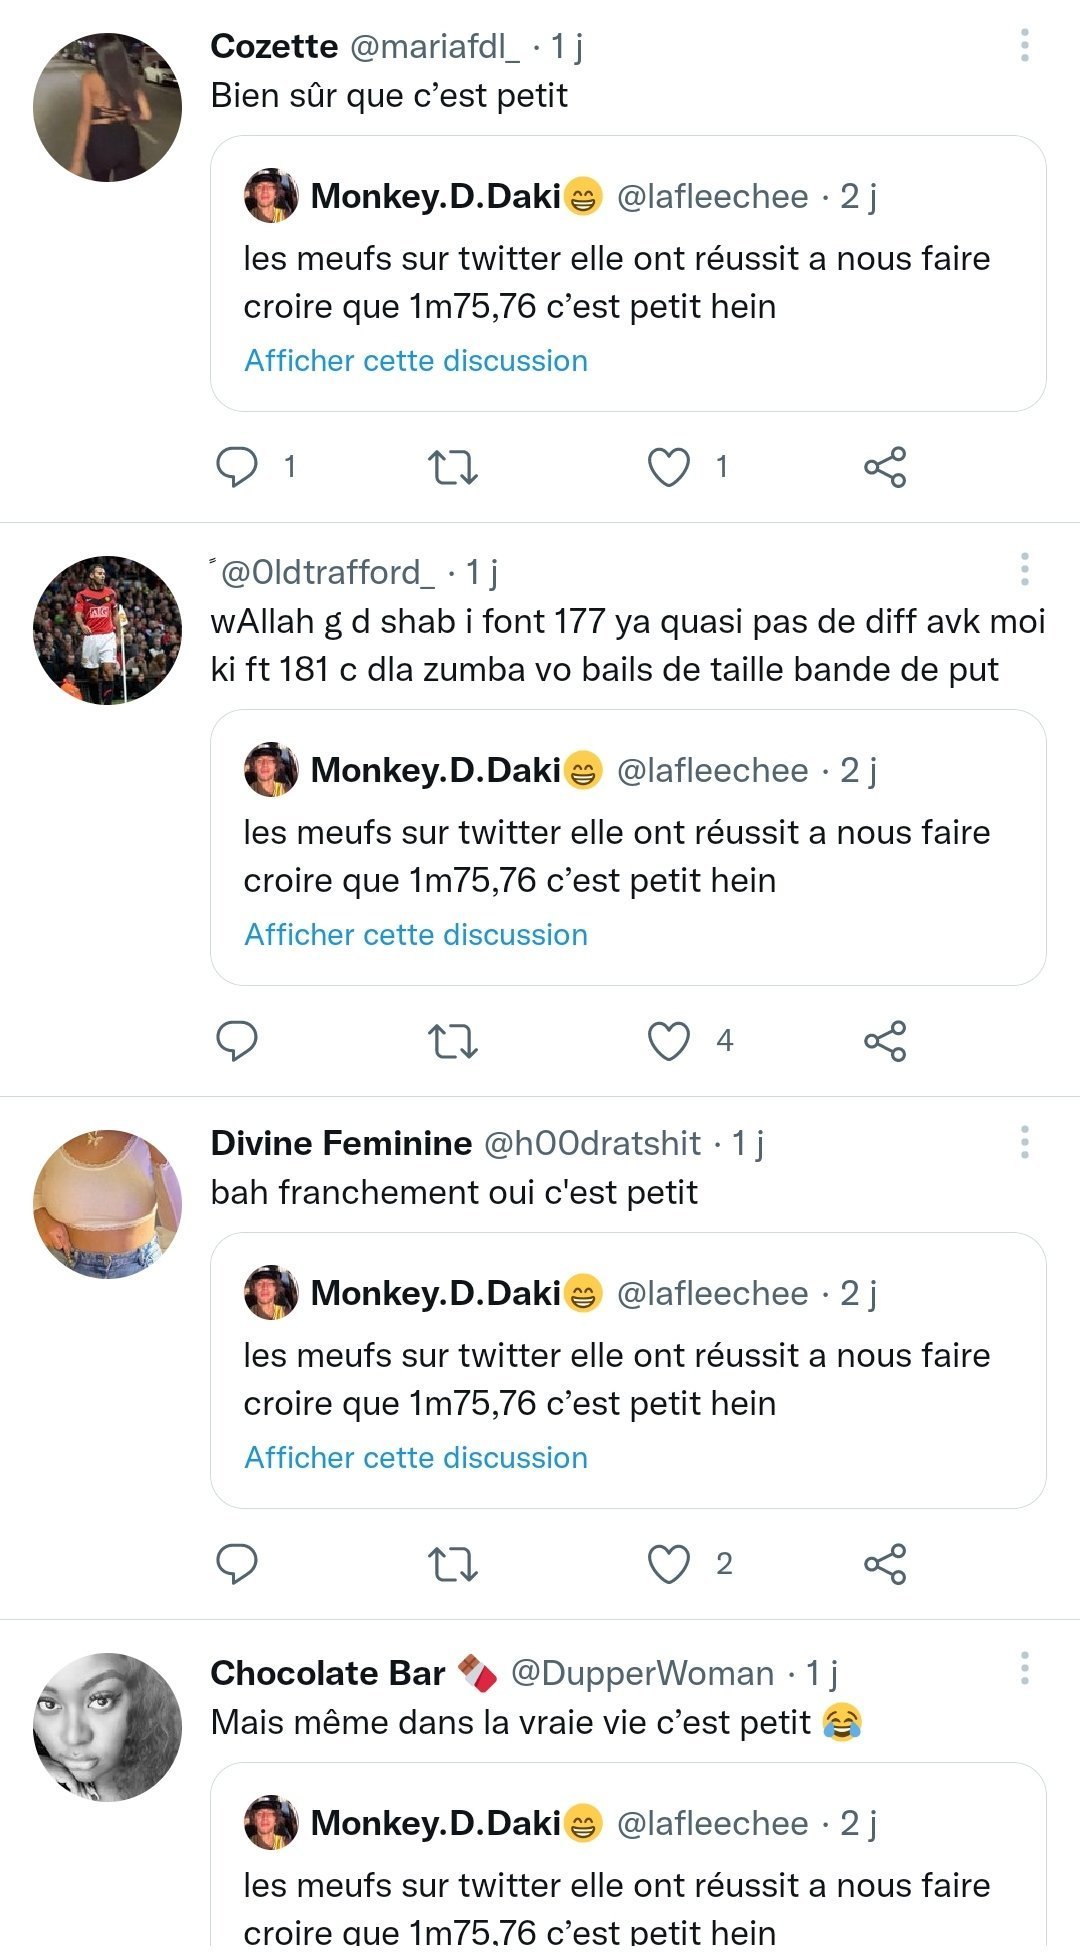Open @Oldtrafford_ profile avatar
The height and width of the screenshot is (1955, 1080).
point(108,631)
